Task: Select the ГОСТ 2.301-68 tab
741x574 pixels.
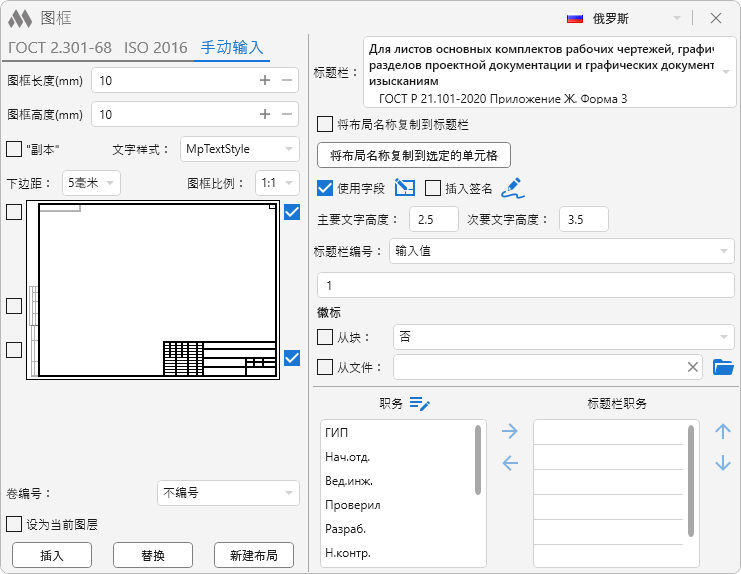Action: (59, 47)
